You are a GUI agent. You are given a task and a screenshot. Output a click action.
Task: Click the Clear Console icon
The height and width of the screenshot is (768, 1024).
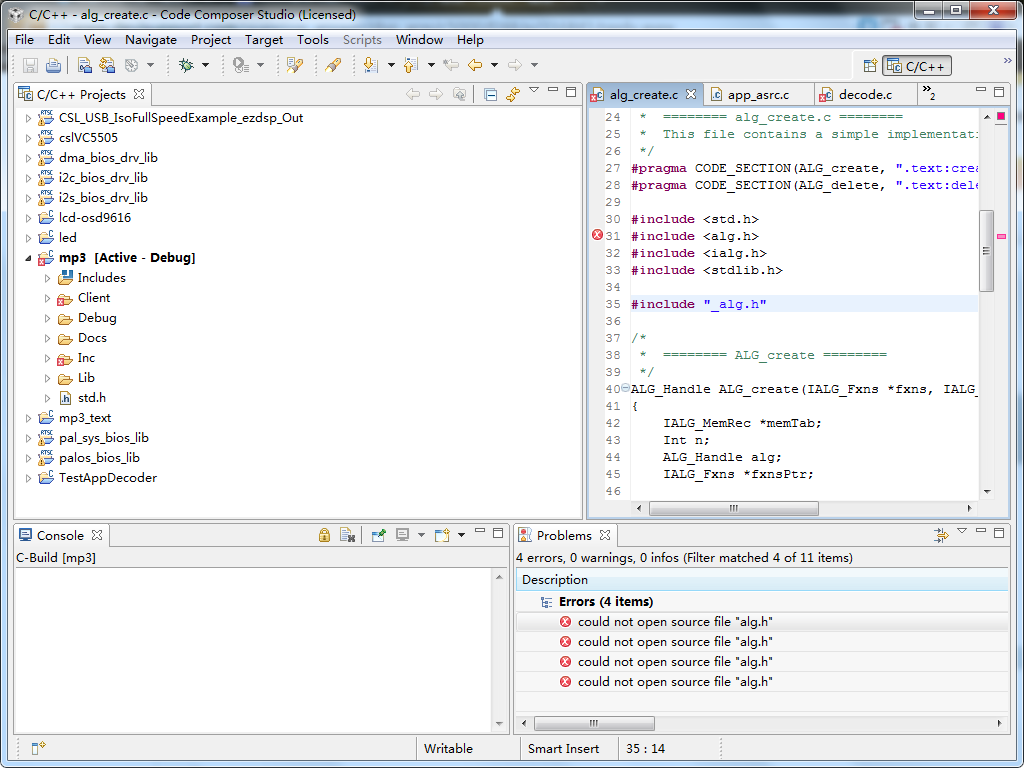tap(347, 535)
